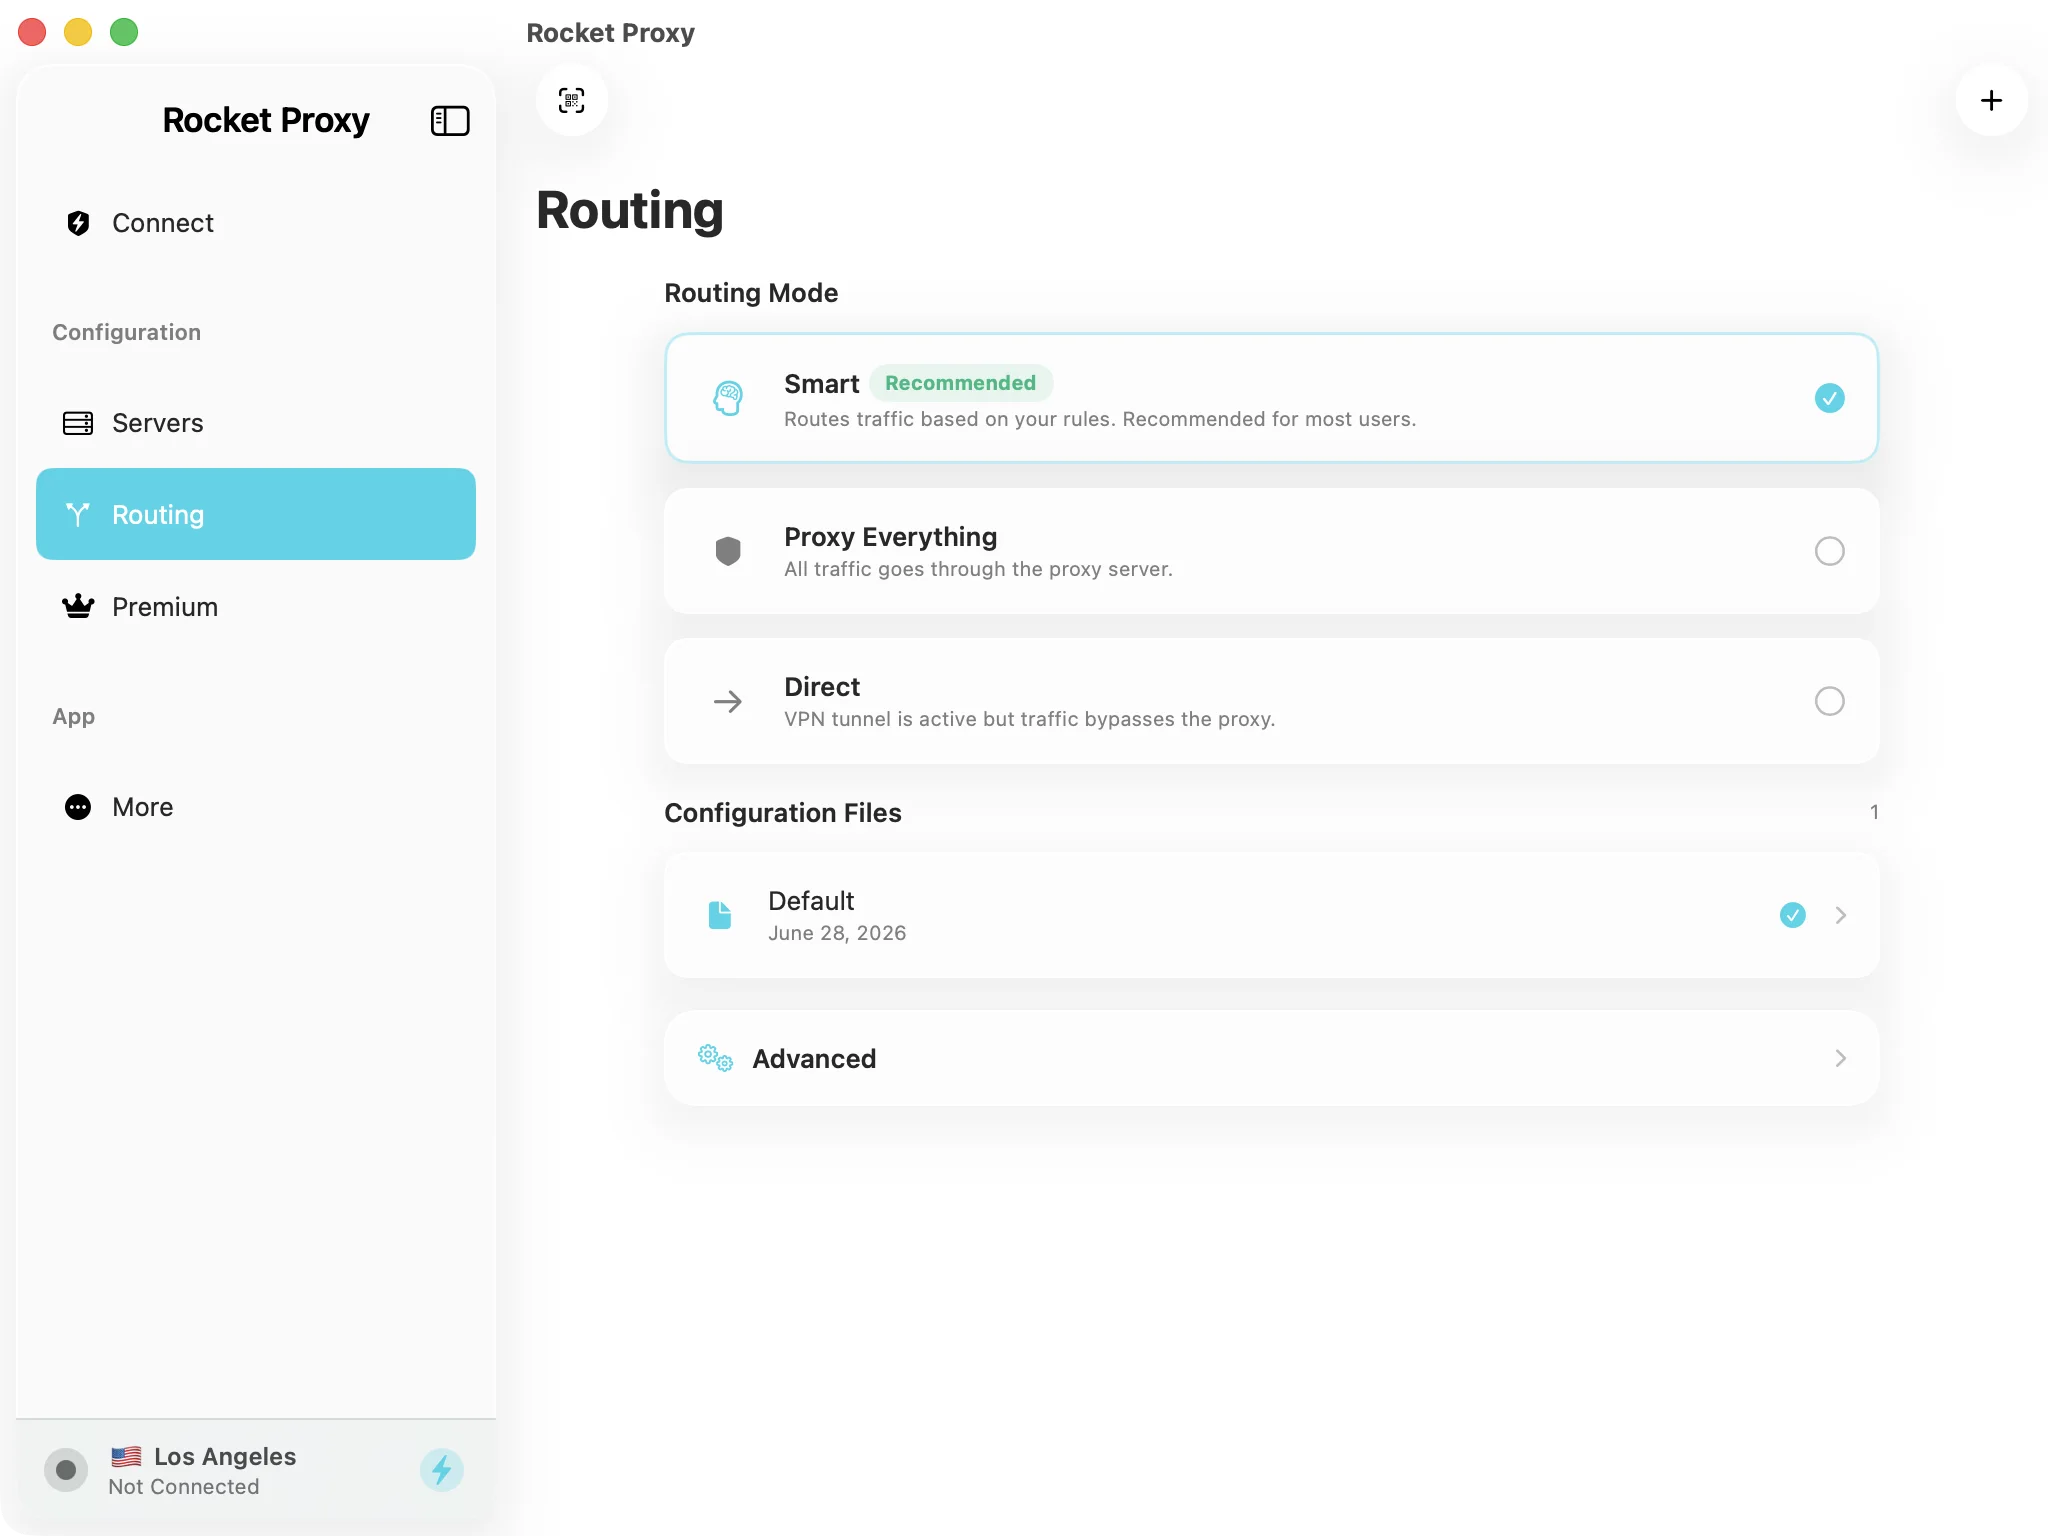Choose the Proxy Everything card title

point(890,537)
